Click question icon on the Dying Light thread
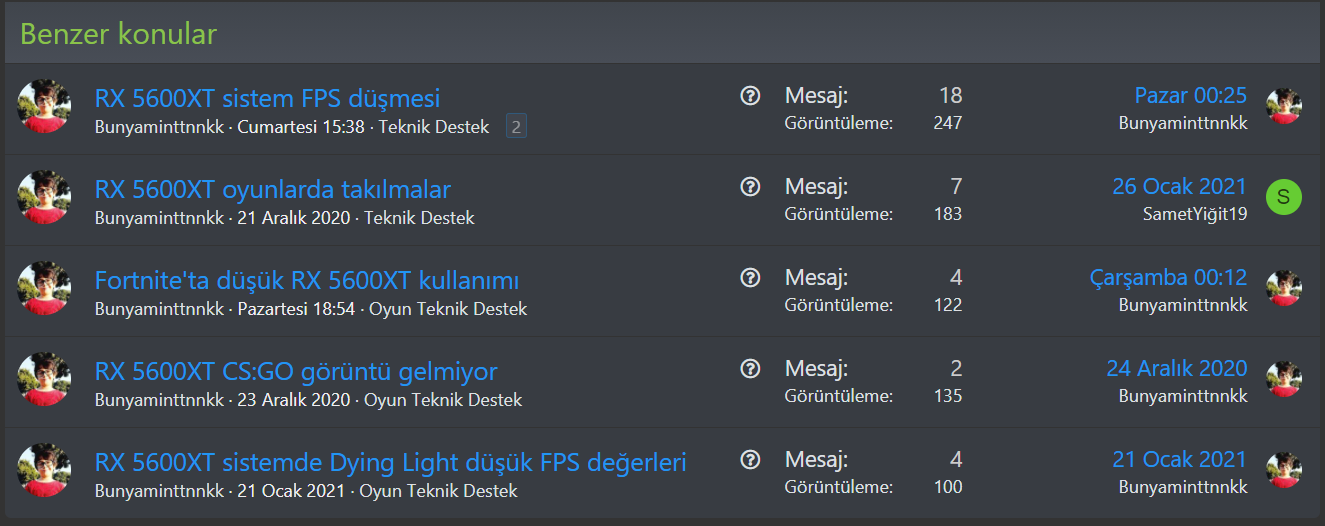 point(751,460)
